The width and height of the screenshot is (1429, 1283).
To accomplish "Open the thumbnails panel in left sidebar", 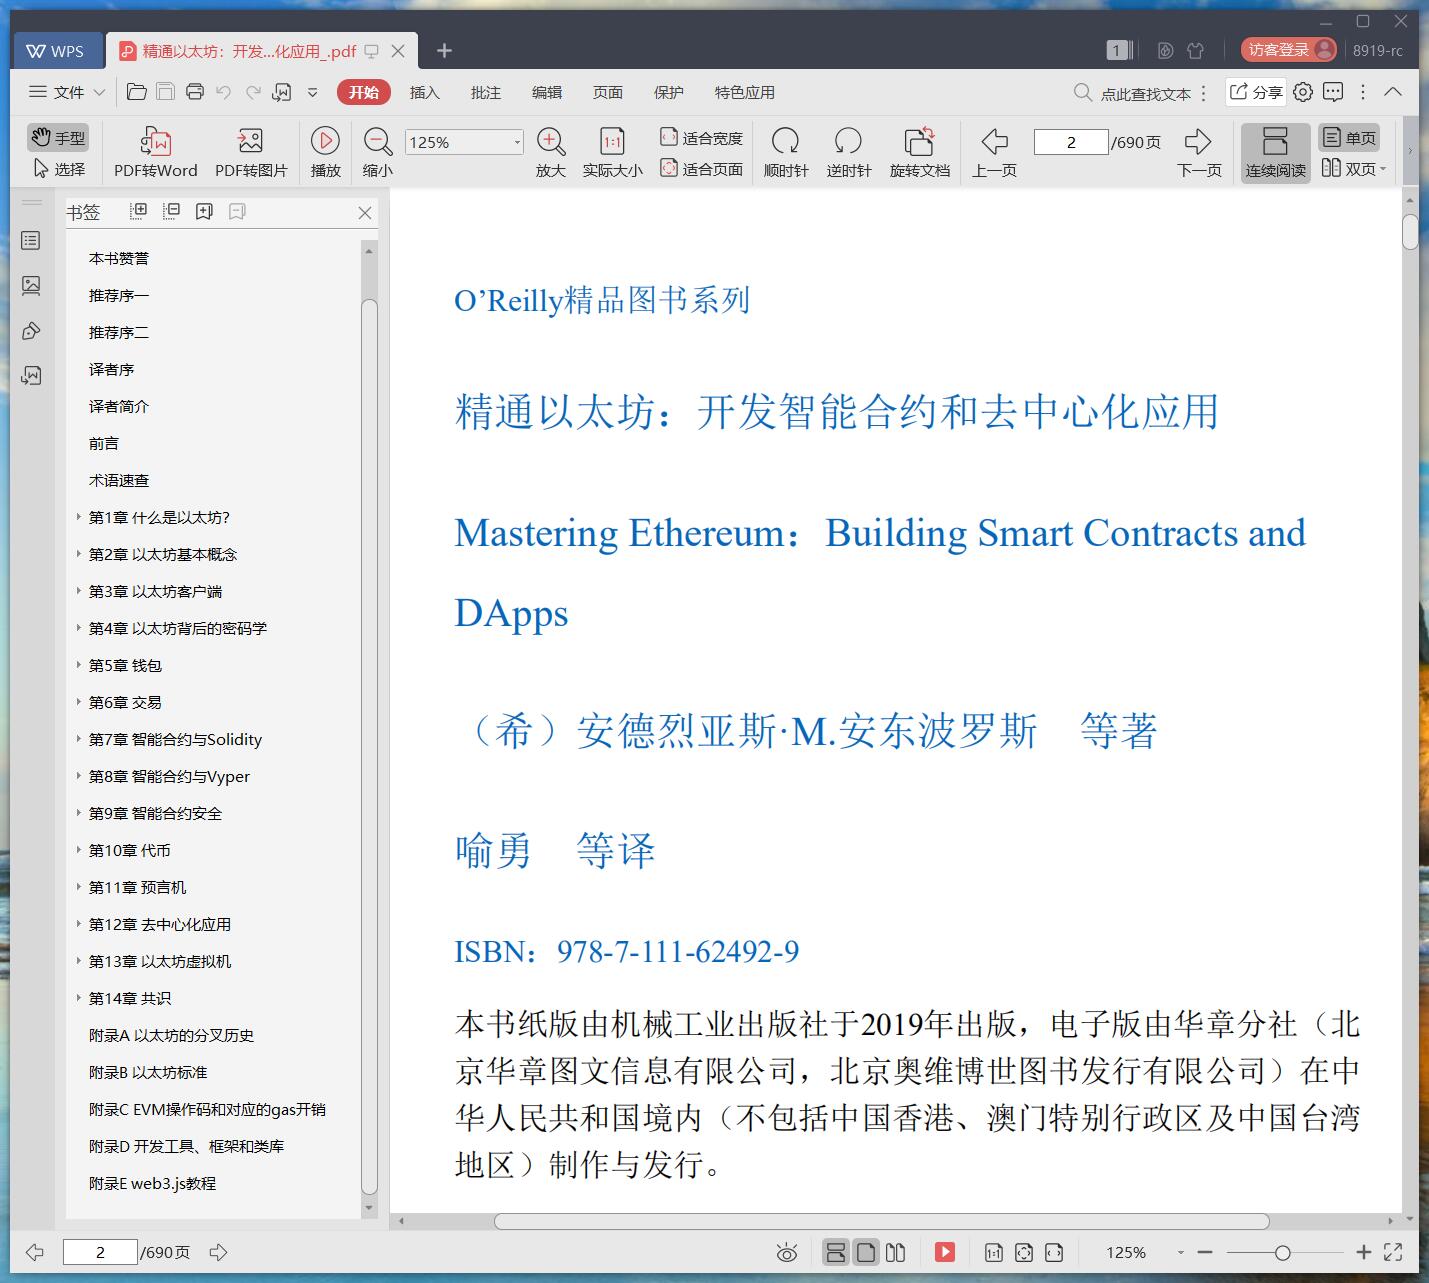I will click(x=31, y=286).
